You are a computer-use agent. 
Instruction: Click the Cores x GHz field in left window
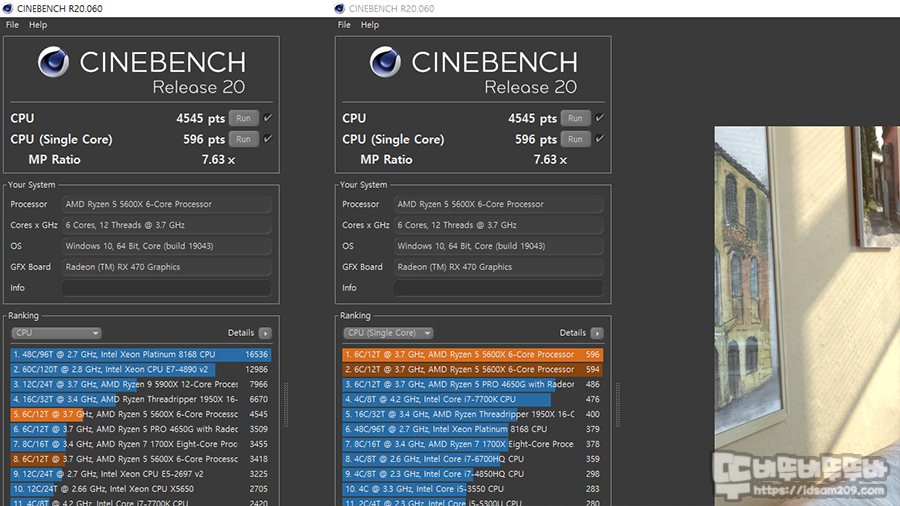[x=166, y=225]
